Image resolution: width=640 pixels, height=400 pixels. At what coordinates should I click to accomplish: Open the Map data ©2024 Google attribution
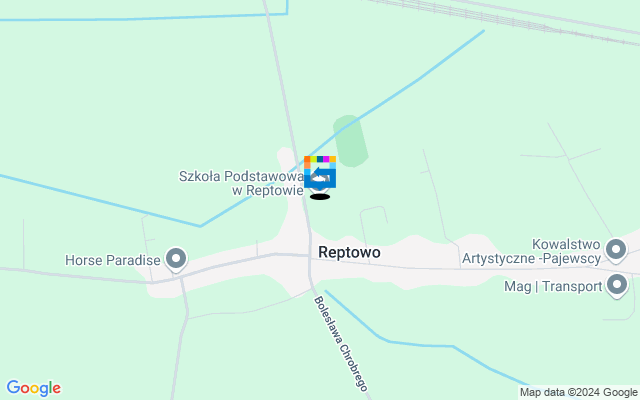pyautogui.click(x=579, y=393)
